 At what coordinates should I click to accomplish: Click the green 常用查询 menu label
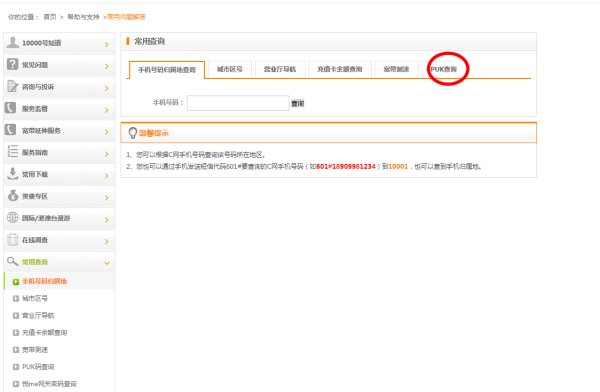point(35,262)
